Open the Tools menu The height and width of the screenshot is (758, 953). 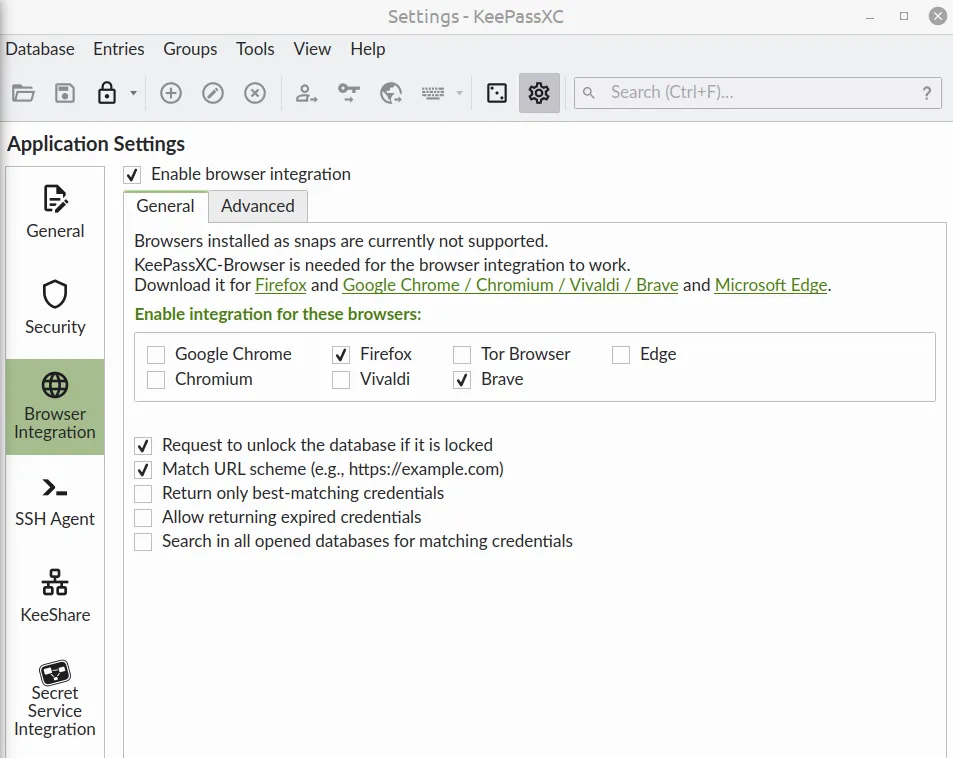tap(254, 49)
